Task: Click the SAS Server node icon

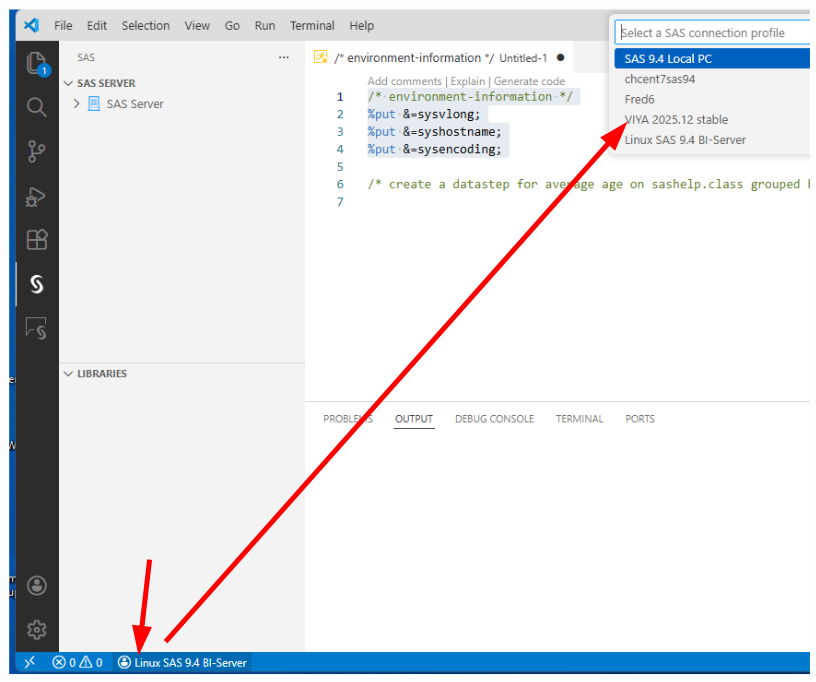Action: (94, 104)
